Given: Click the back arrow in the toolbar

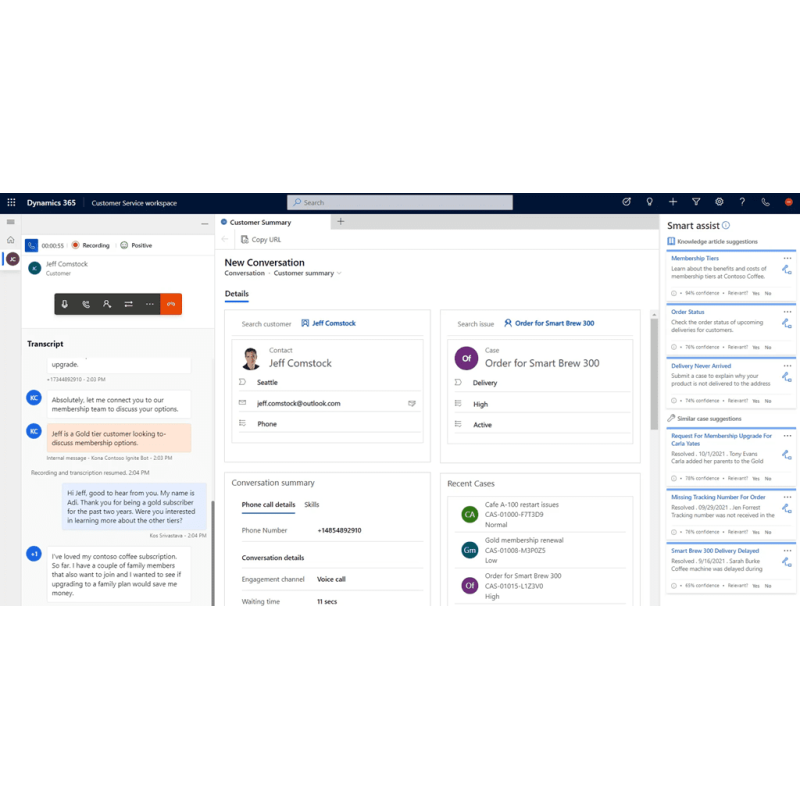Looking at the screenshot, I should 225,239.
